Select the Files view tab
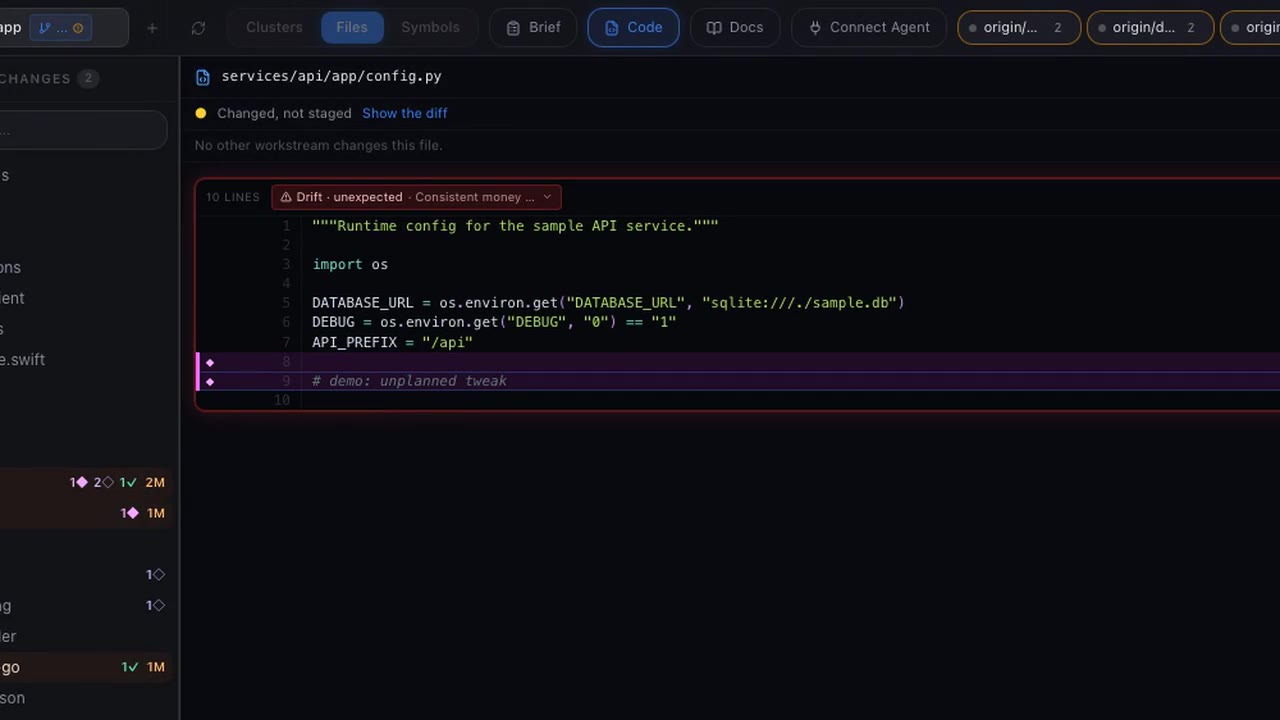The image size is (1280, 720). 352,28
